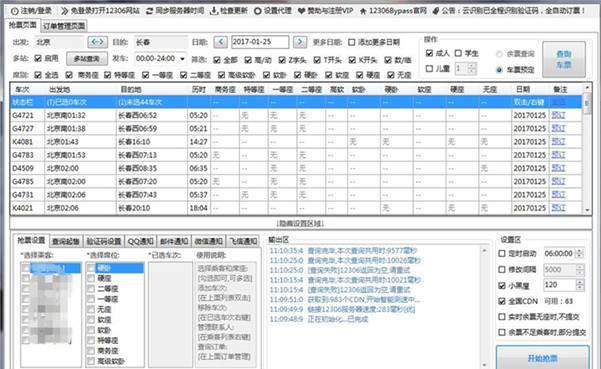Adjust 小黑屋 value stepper
Viewport: 601px width, 369px height.
click(x=580, y=285)
